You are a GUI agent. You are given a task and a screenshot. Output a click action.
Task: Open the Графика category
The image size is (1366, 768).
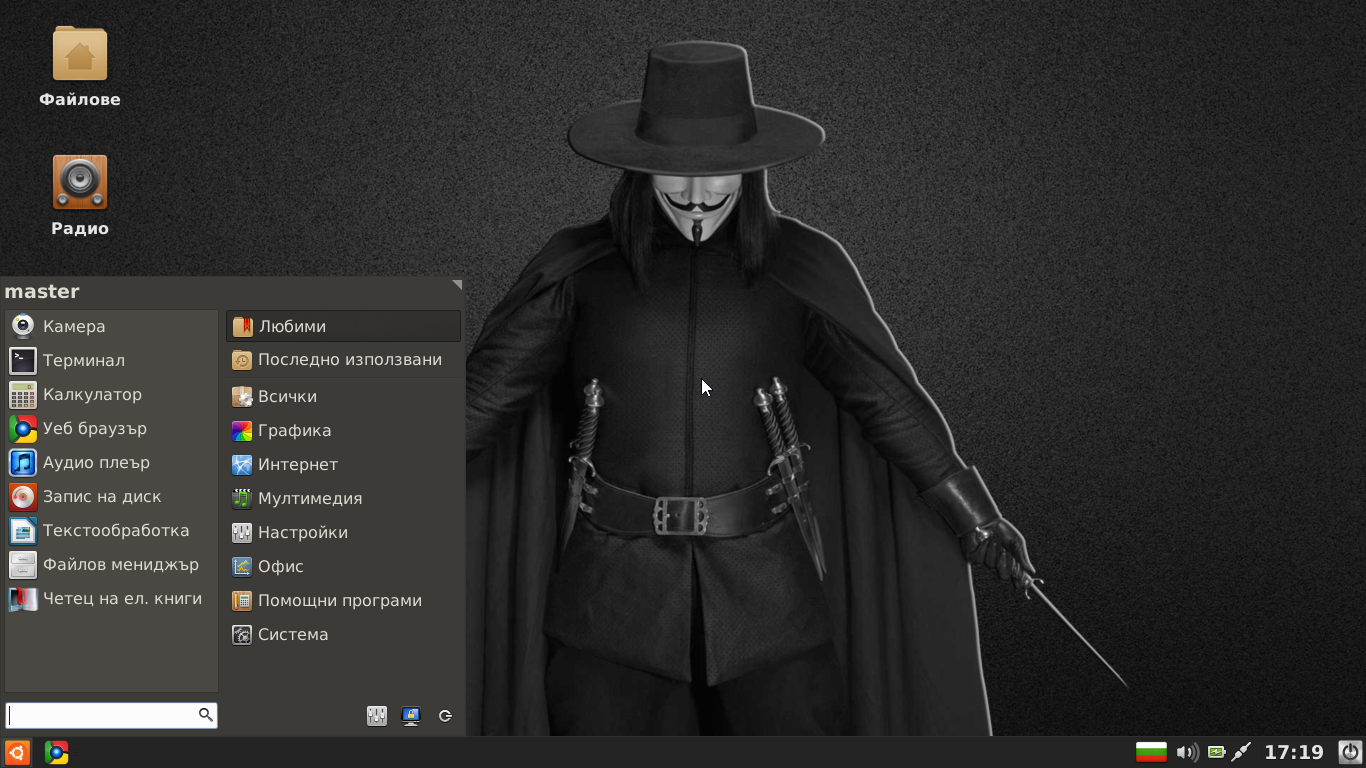343,430
